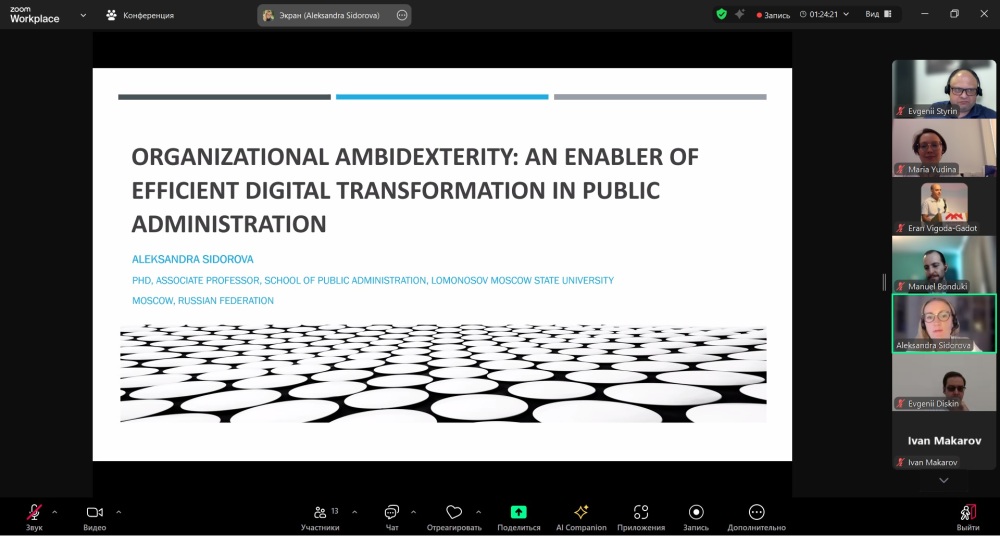Click muted mic icon on Evgenii Diskin
1000x536 pixels.
[x=901, y=404]
